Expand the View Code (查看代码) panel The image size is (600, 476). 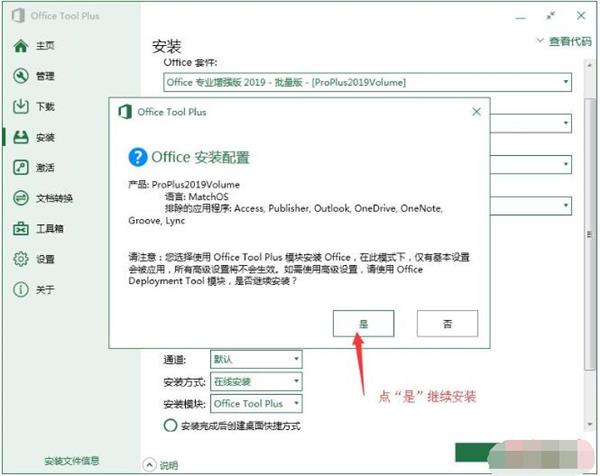[x=566, y=42]
